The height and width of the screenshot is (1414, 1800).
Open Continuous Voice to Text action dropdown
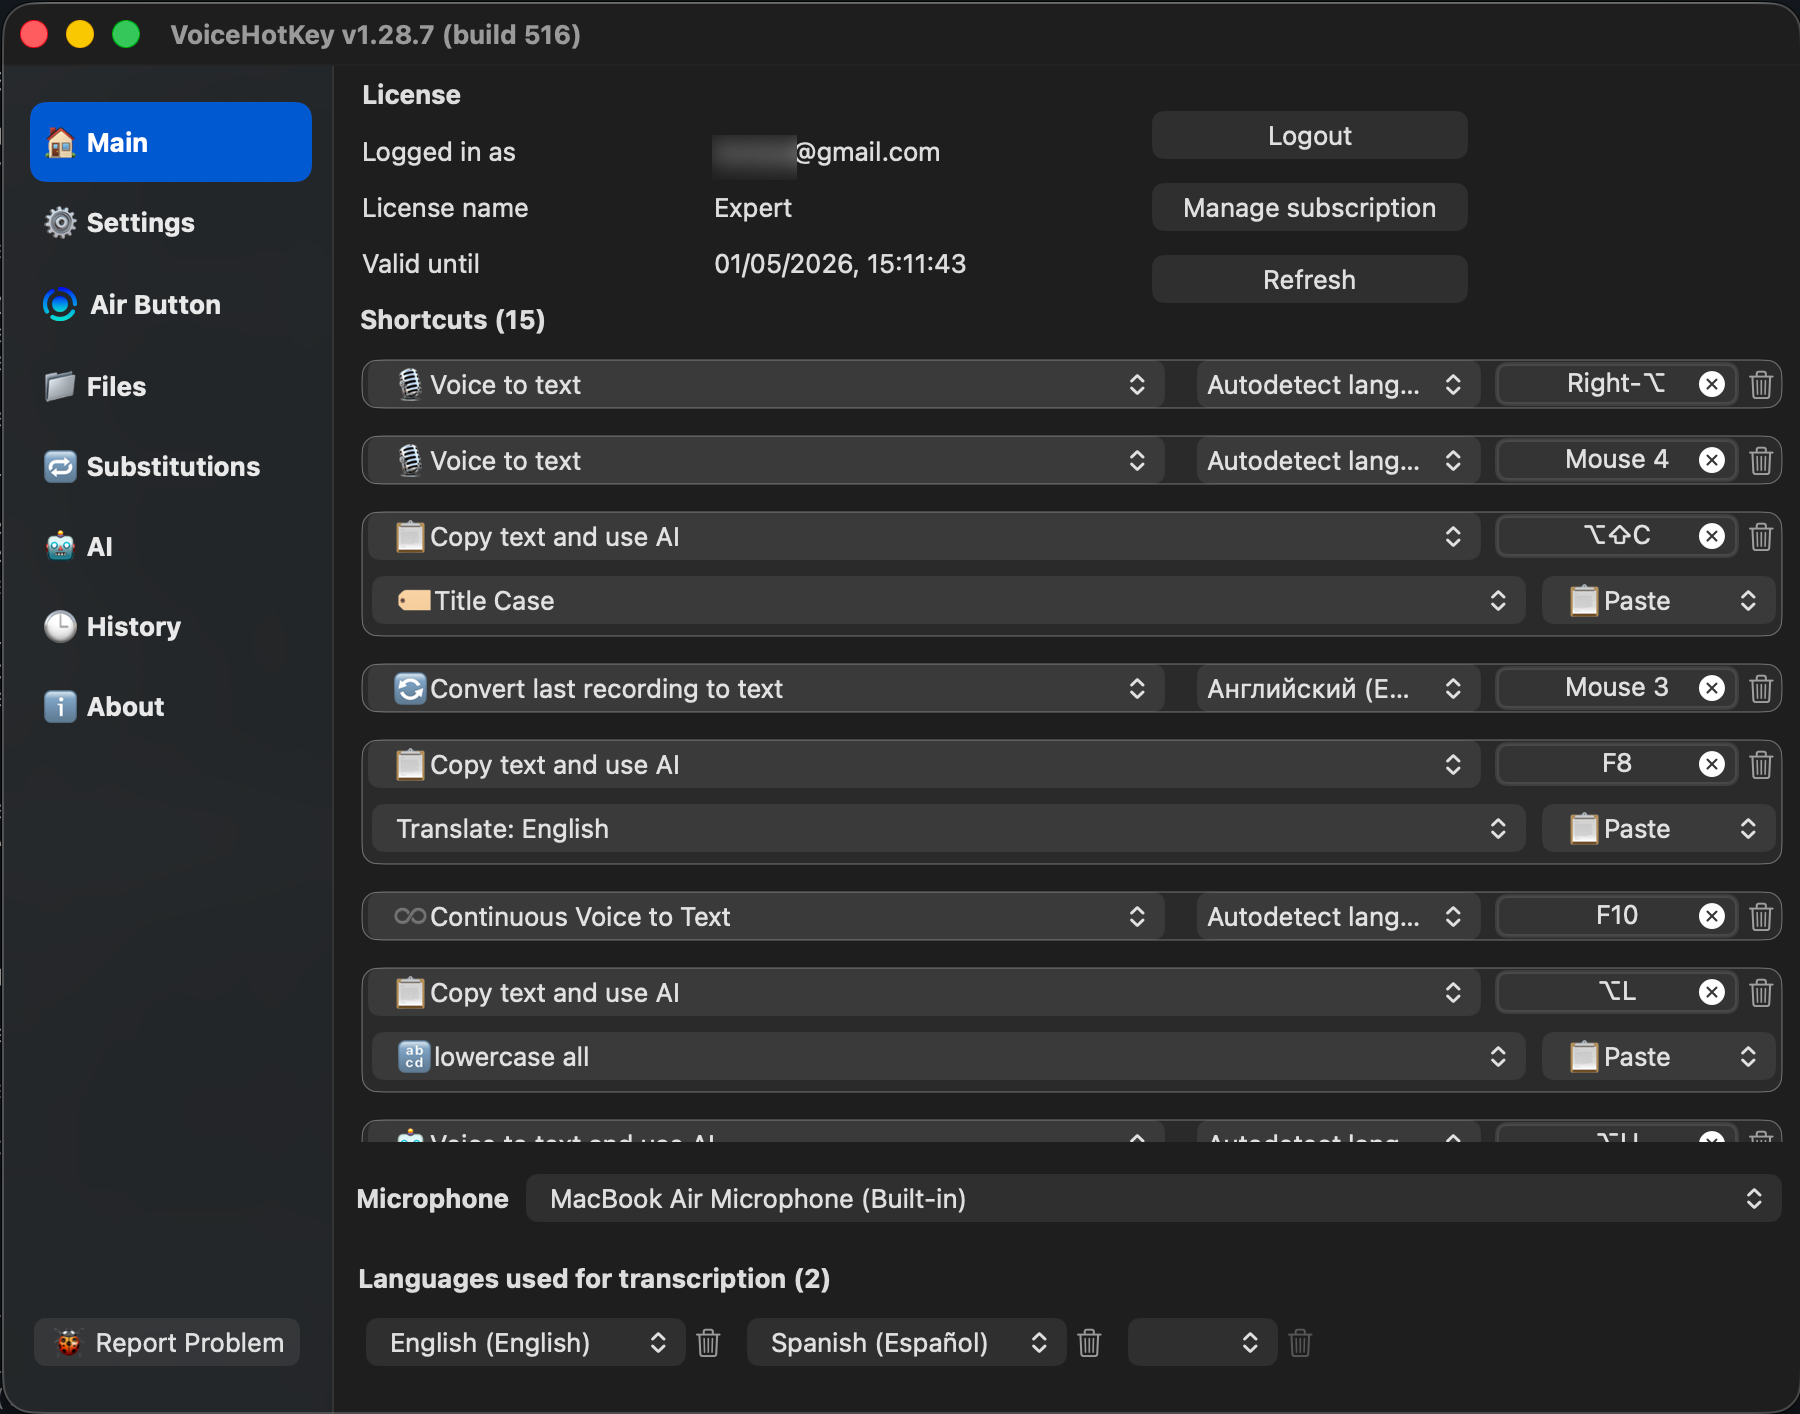(765, 917)
